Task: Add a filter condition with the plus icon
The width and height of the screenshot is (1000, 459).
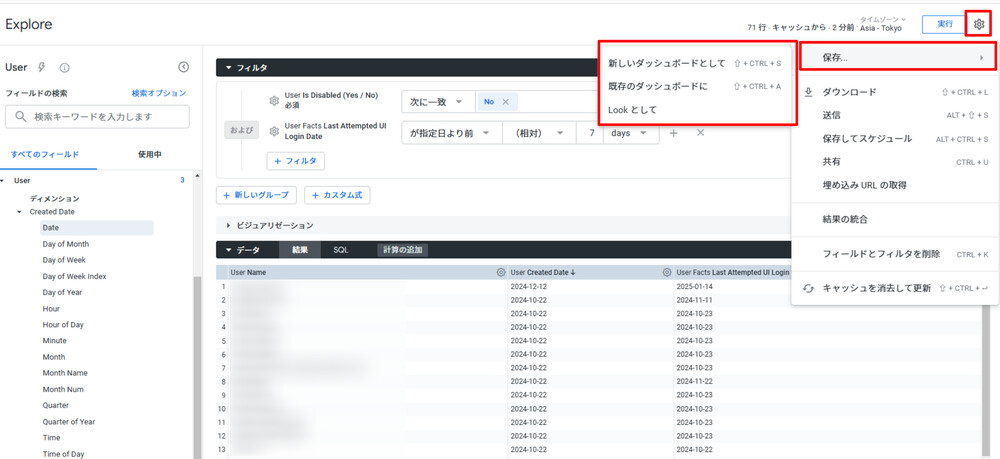Action: (673, 133)
